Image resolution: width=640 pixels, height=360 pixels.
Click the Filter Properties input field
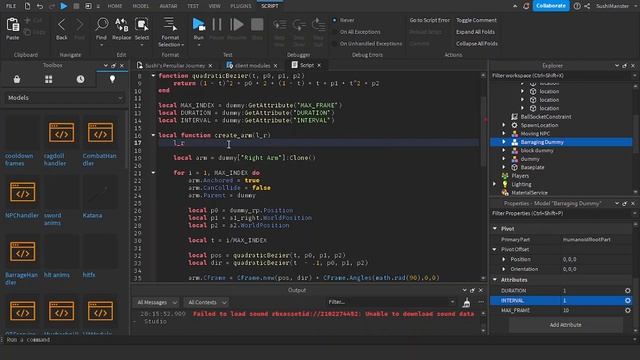click(x=561, y=213)
